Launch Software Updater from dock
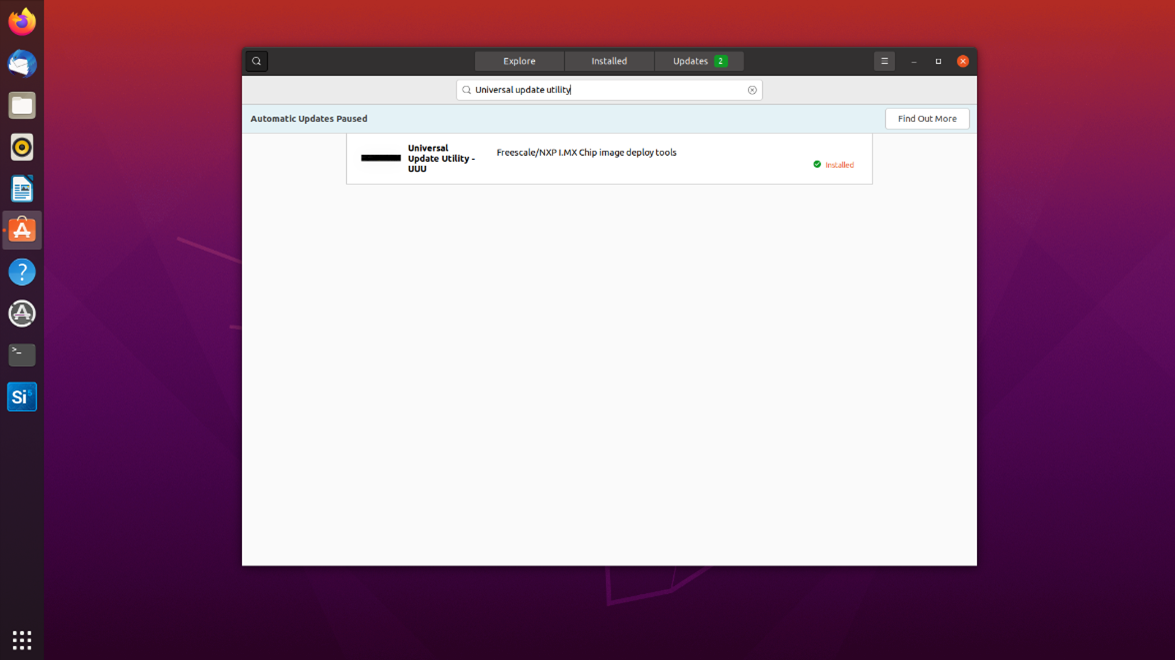This screenshot has height=660, width=1175. 22,314
